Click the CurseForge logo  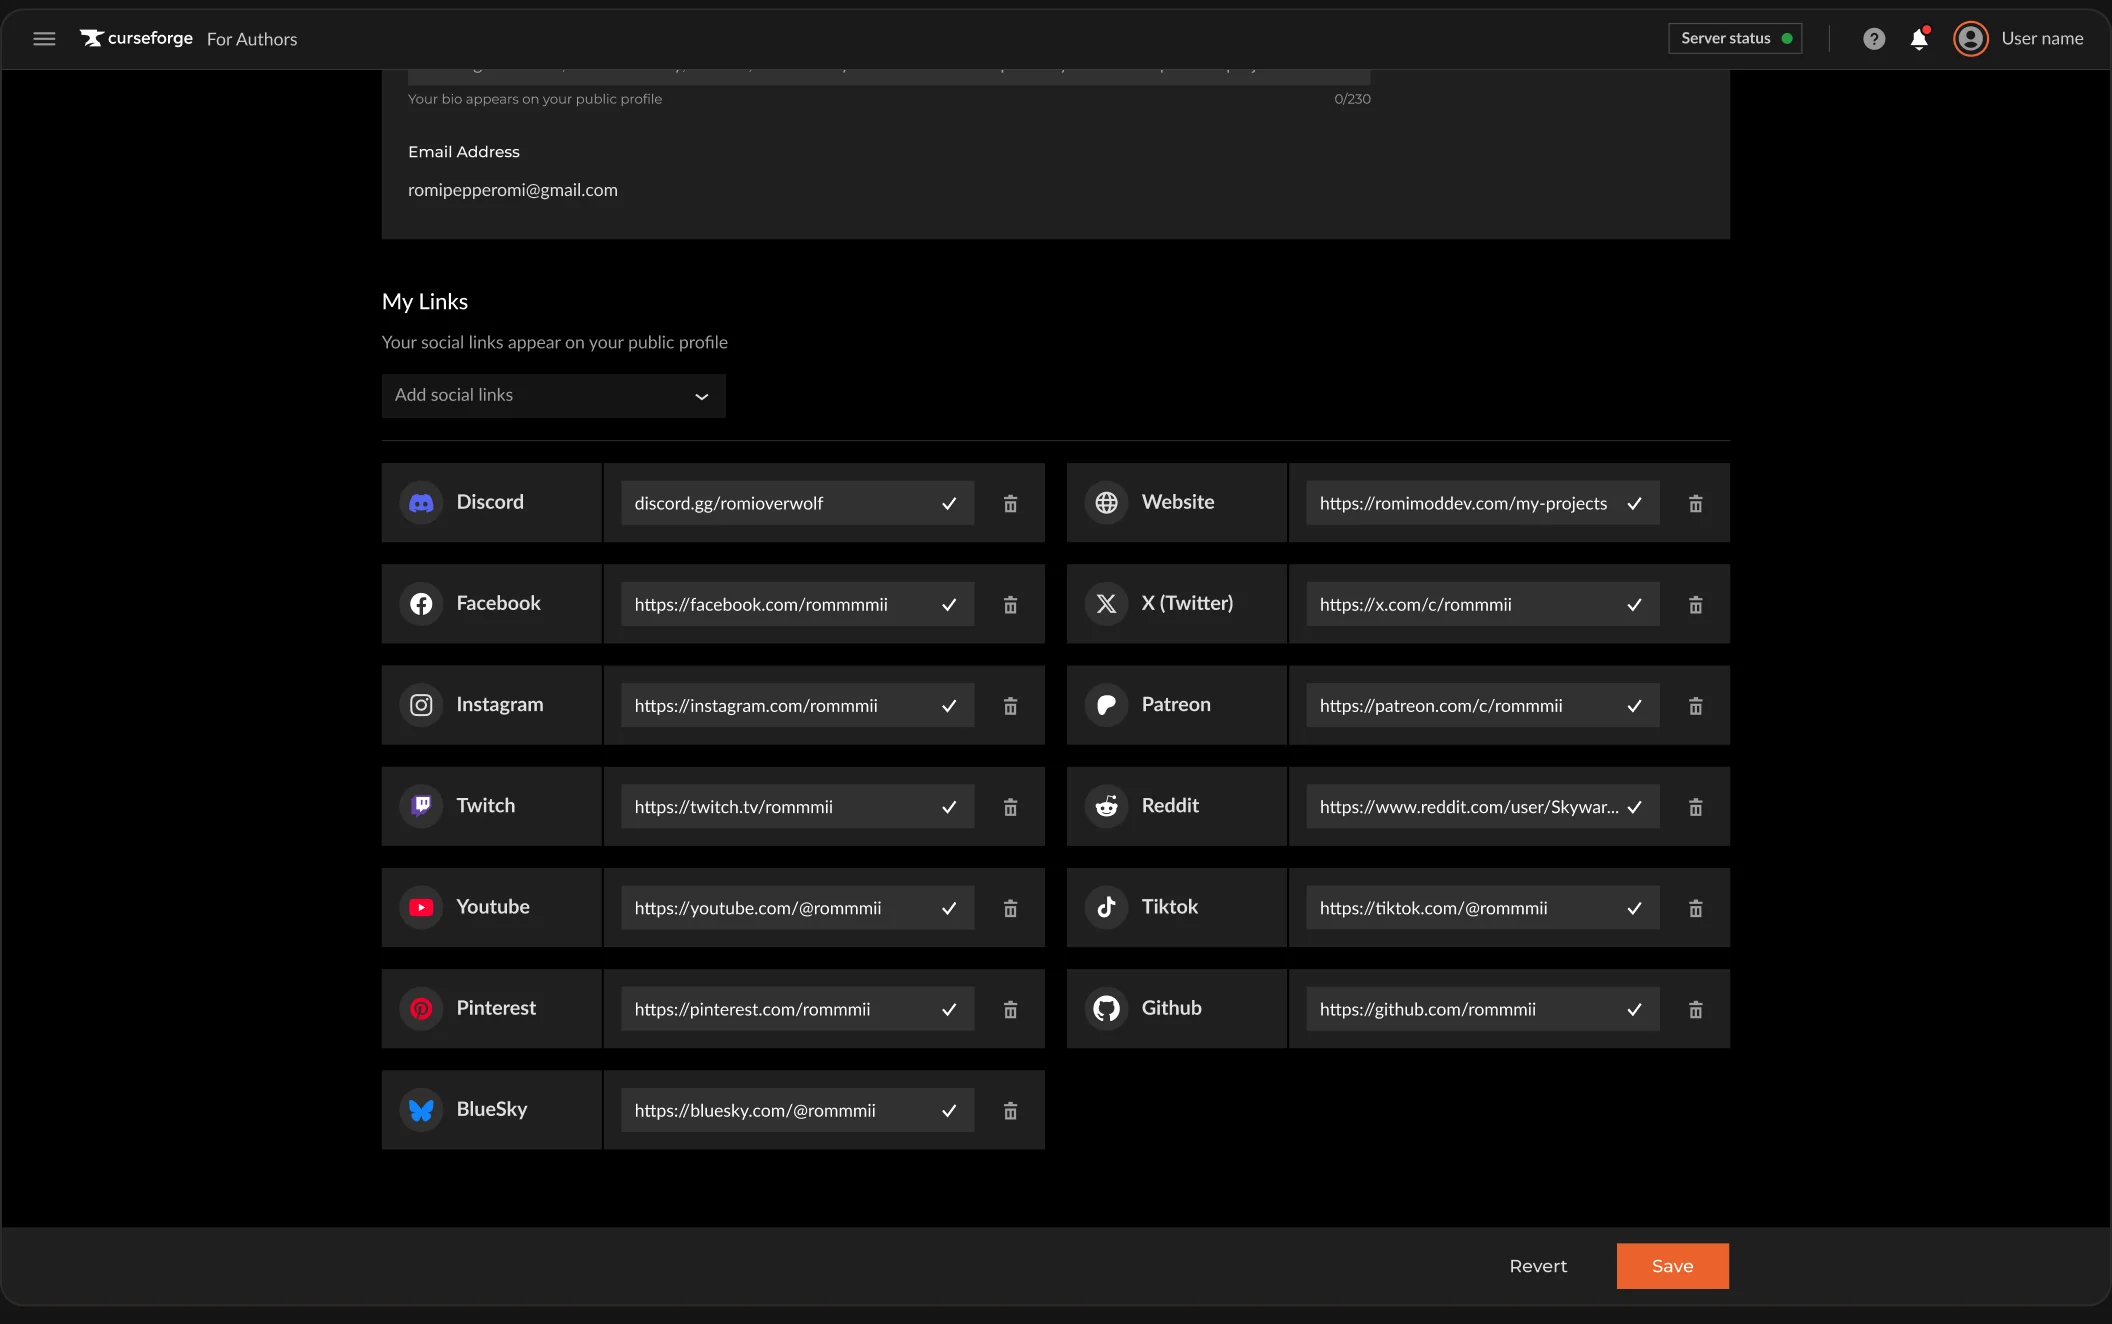pos(136,38)
